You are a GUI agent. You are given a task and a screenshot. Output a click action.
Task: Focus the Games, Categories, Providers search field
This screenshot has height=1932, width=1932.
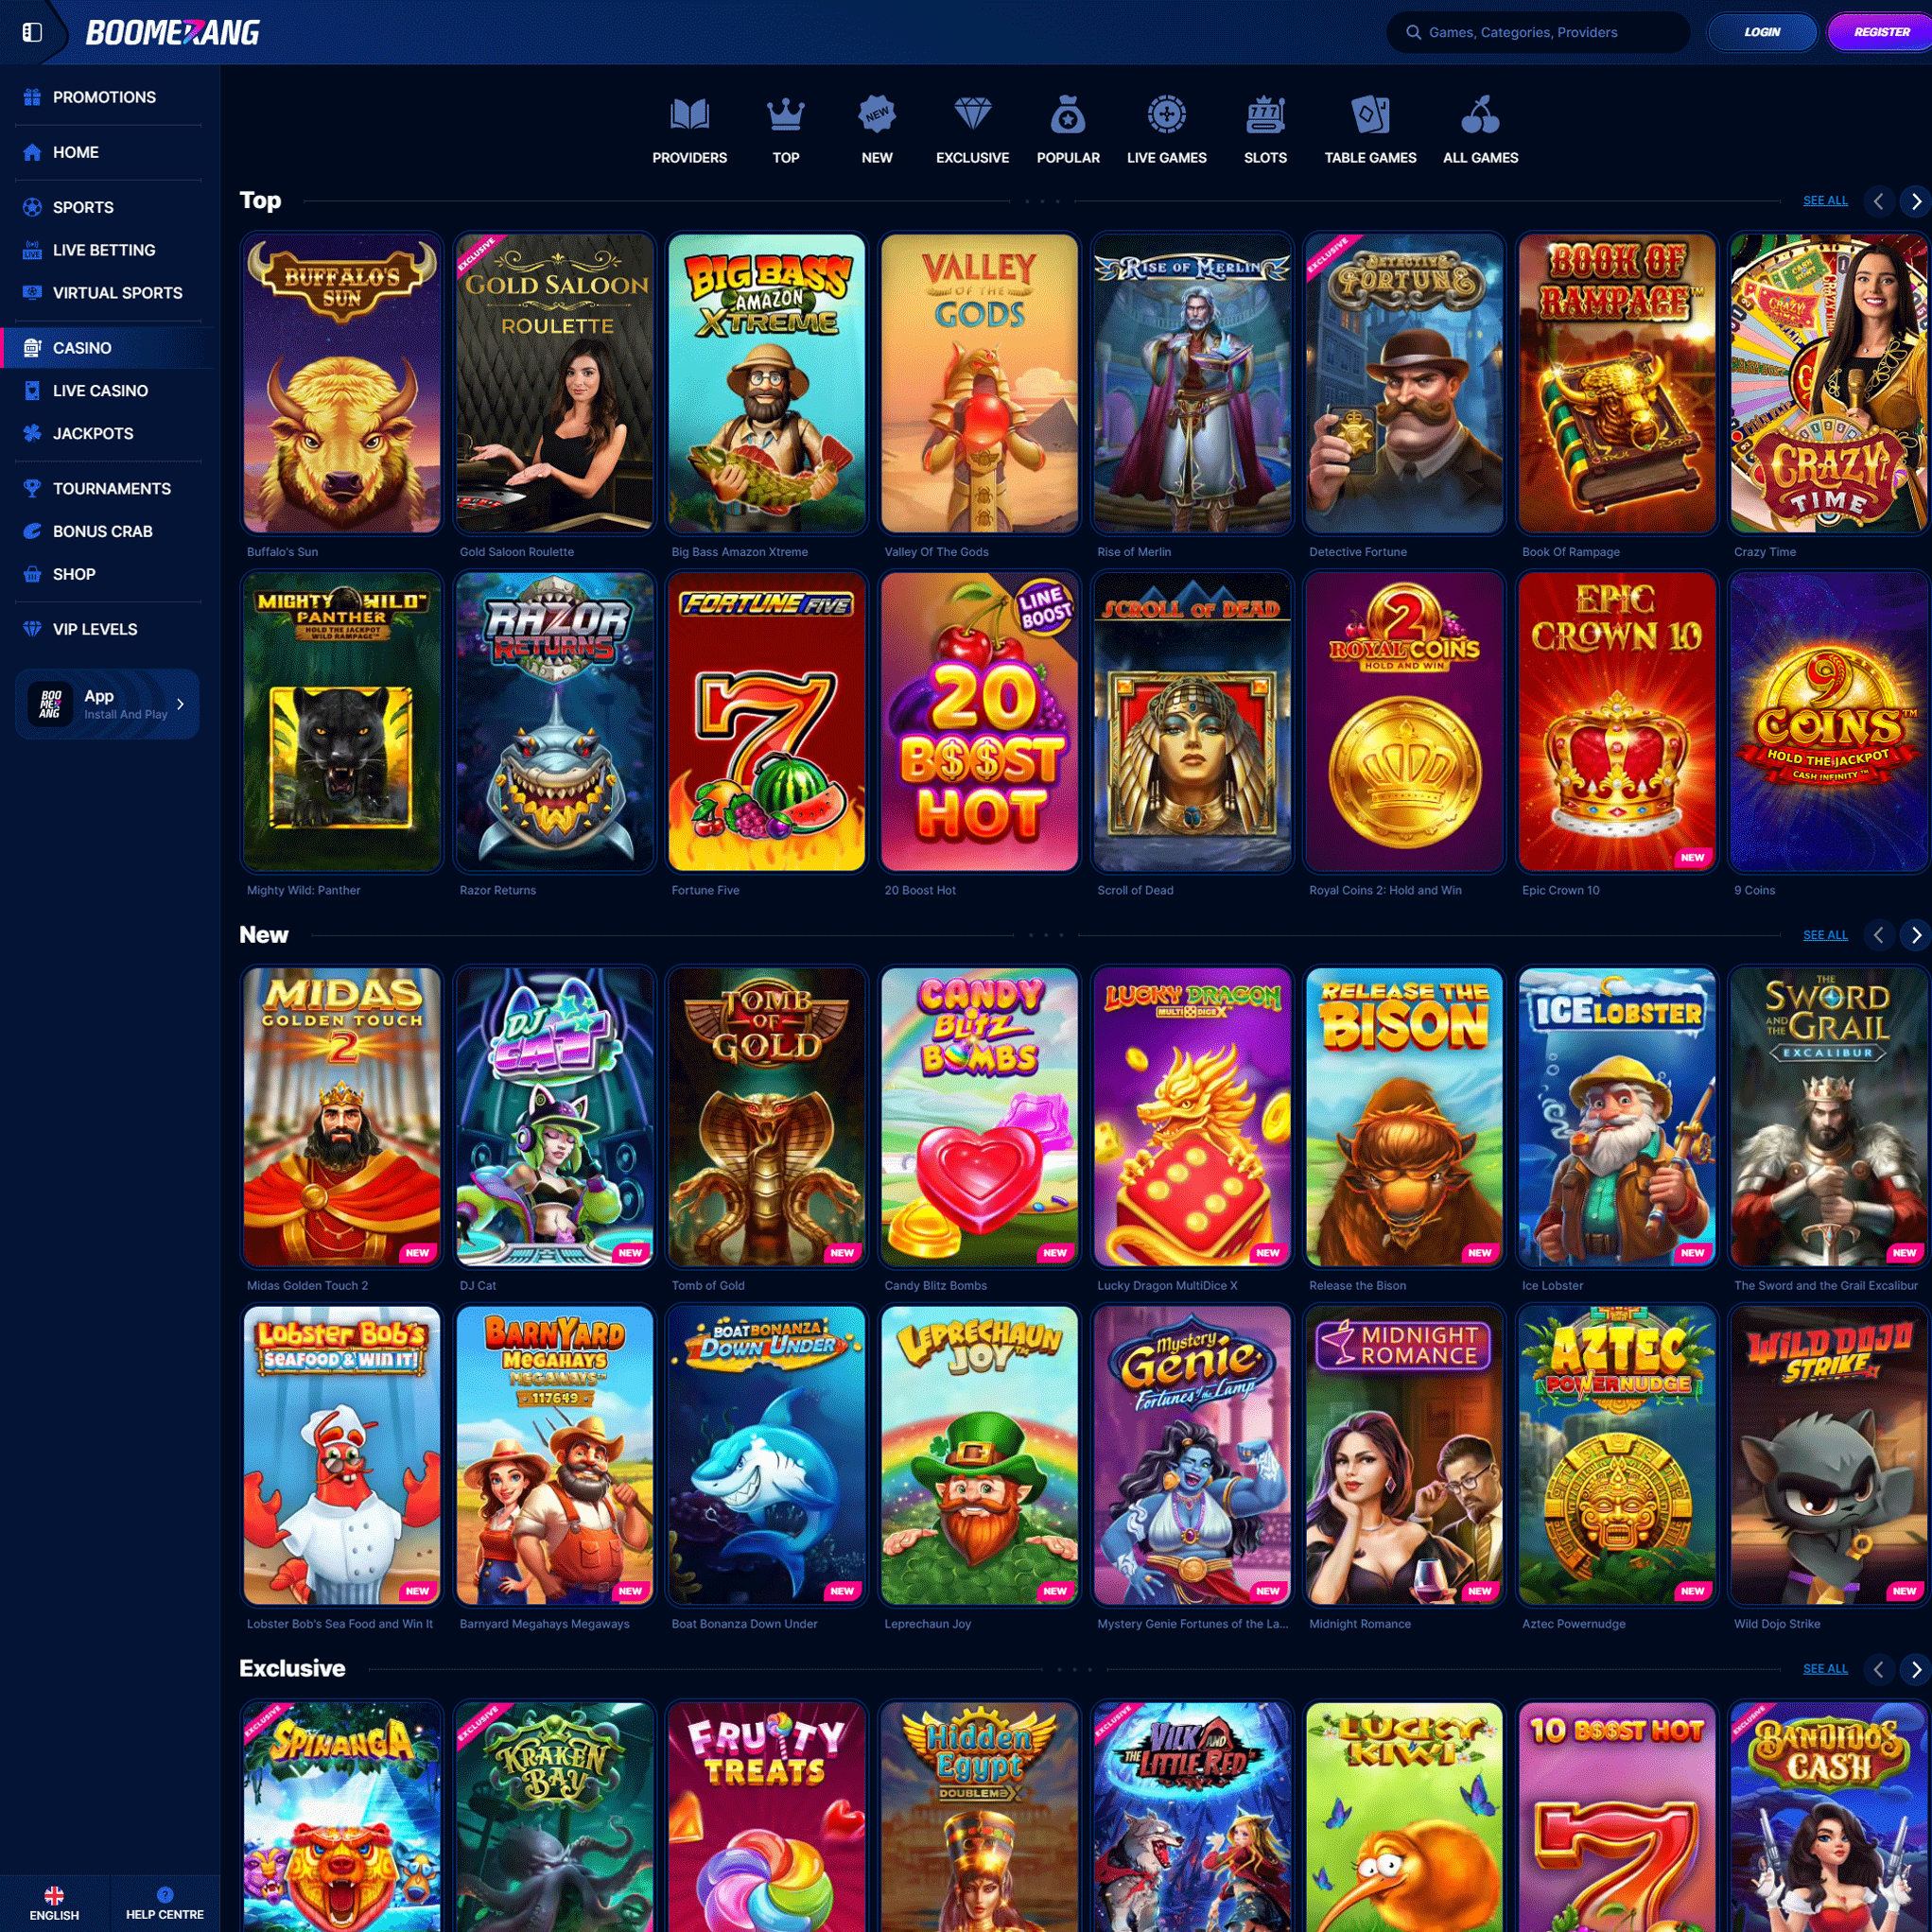point(1538,32)
